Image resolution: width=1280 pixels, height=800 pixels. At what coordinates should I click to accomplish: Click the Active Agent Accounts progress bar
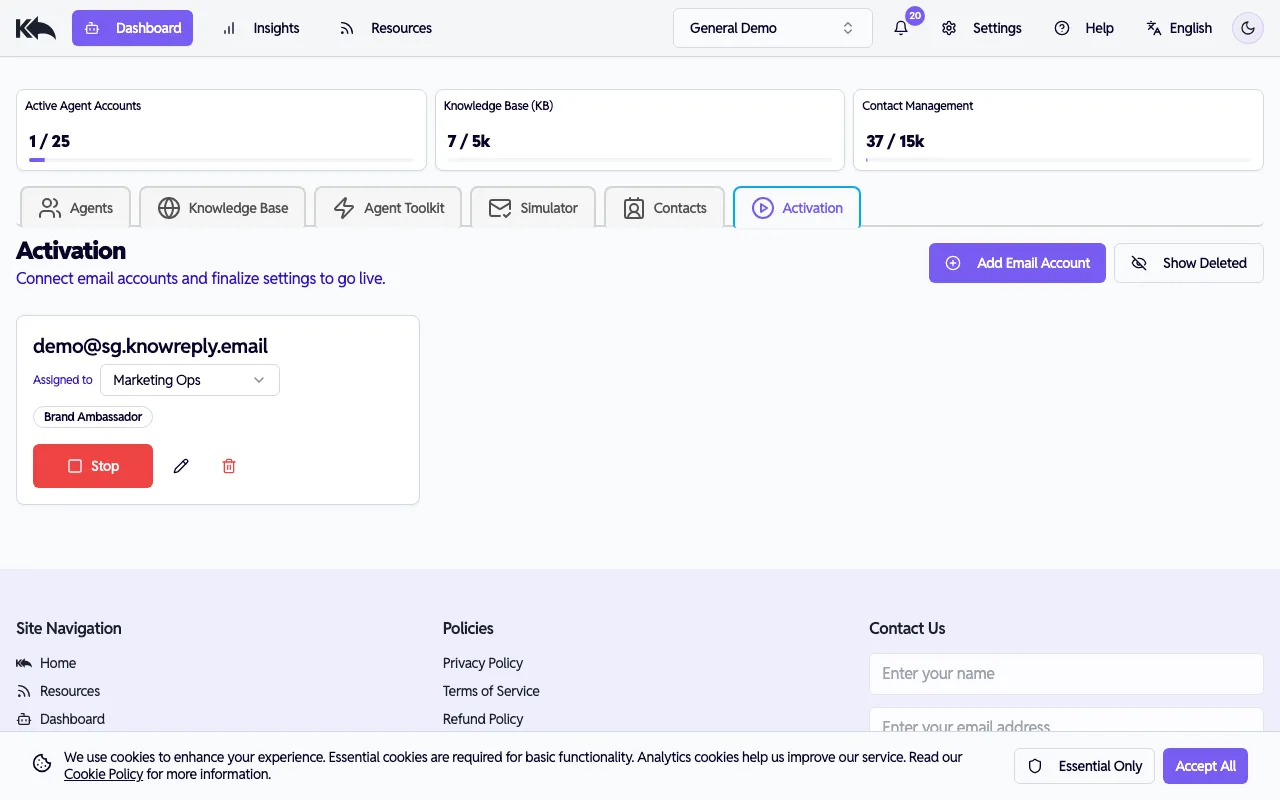pyautogui.click(x=221, y=160)
